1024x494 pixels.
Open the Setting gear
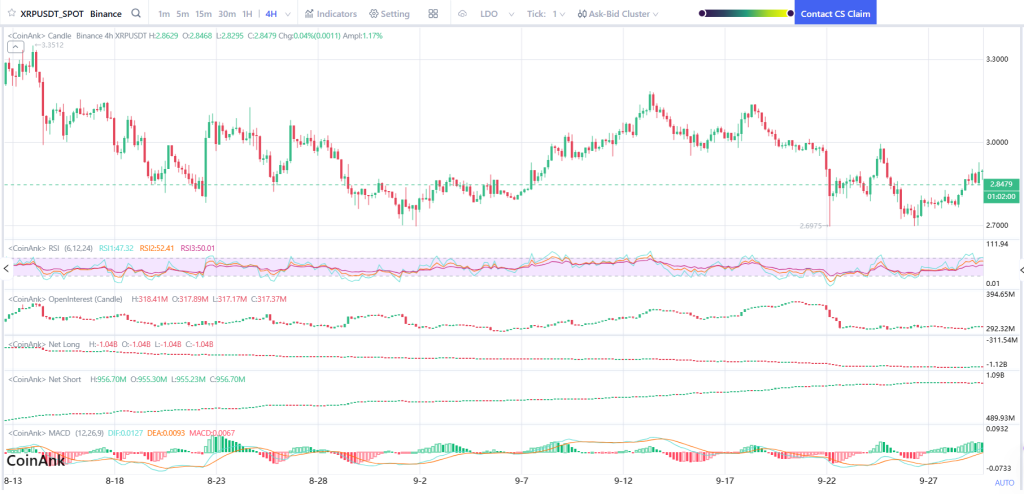[374, 14]
